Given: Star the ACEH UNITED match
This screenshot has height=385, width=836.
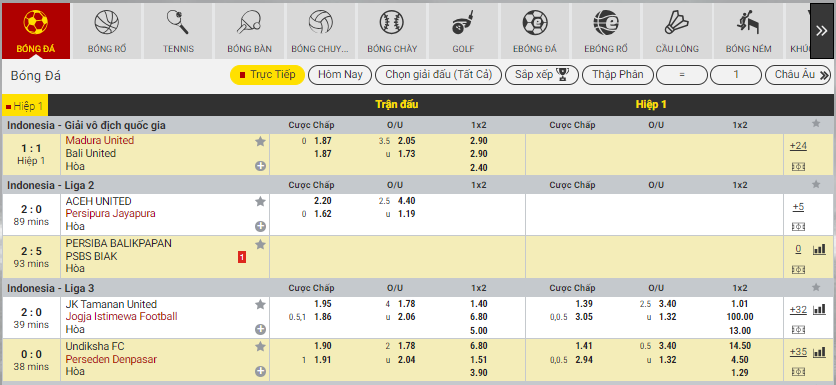Looking at the screenshot, I should (260, 202).
